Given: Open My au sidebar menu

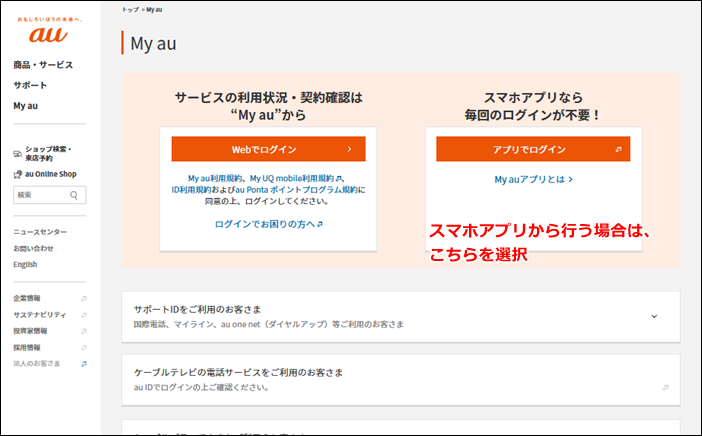Looking at the screenshot, I should [26, 106].
